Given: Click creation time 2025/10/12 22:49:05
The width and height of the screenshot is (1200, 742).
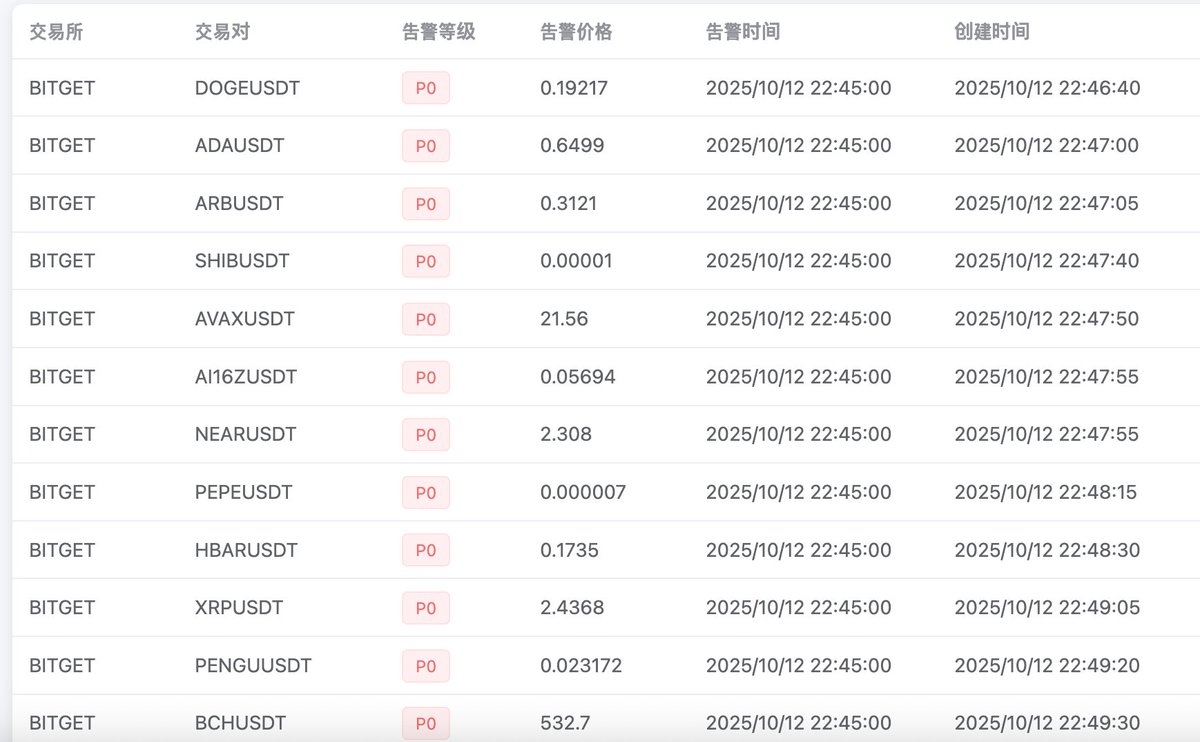Looking at the screenshot, I should 1047,608.
